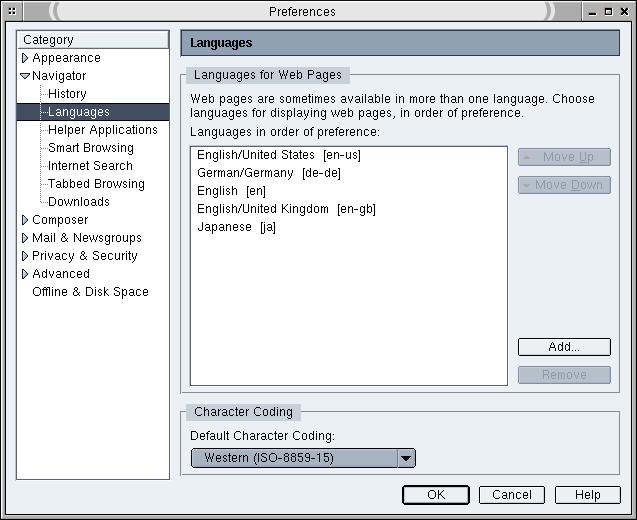Select History under Navigator
The height and width of the screenshot is (520, 637).
pos(67,94)
